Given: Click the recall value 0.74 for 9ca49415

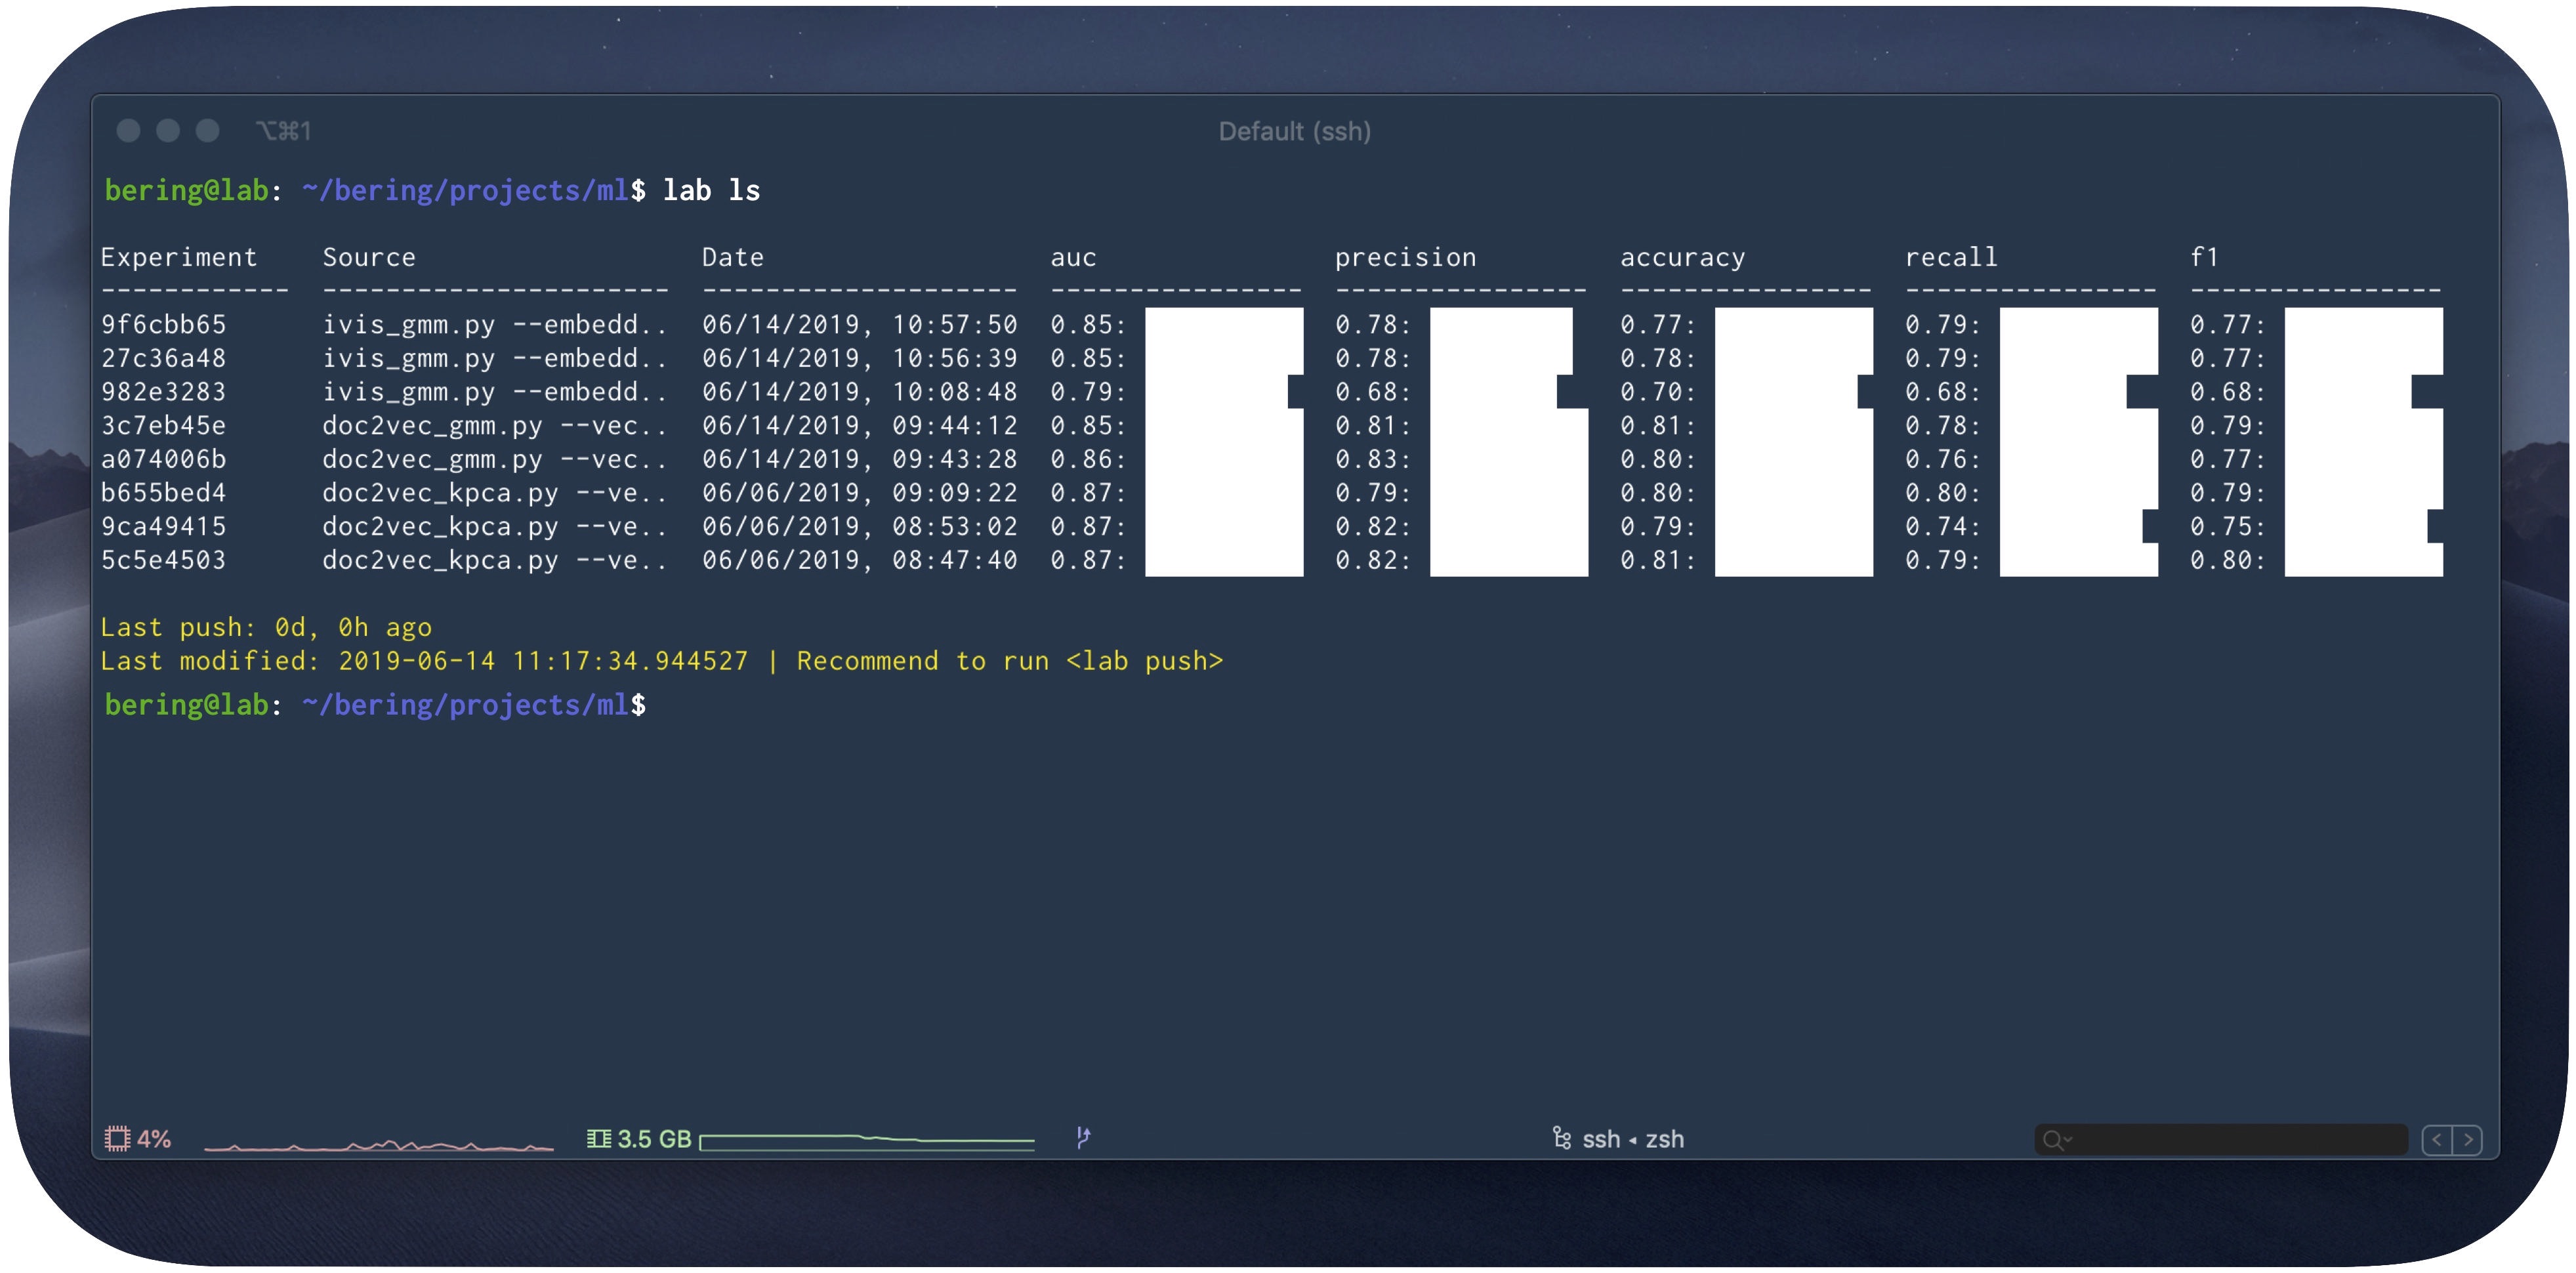Looking at the screenshot, I should pos(1943,526).
